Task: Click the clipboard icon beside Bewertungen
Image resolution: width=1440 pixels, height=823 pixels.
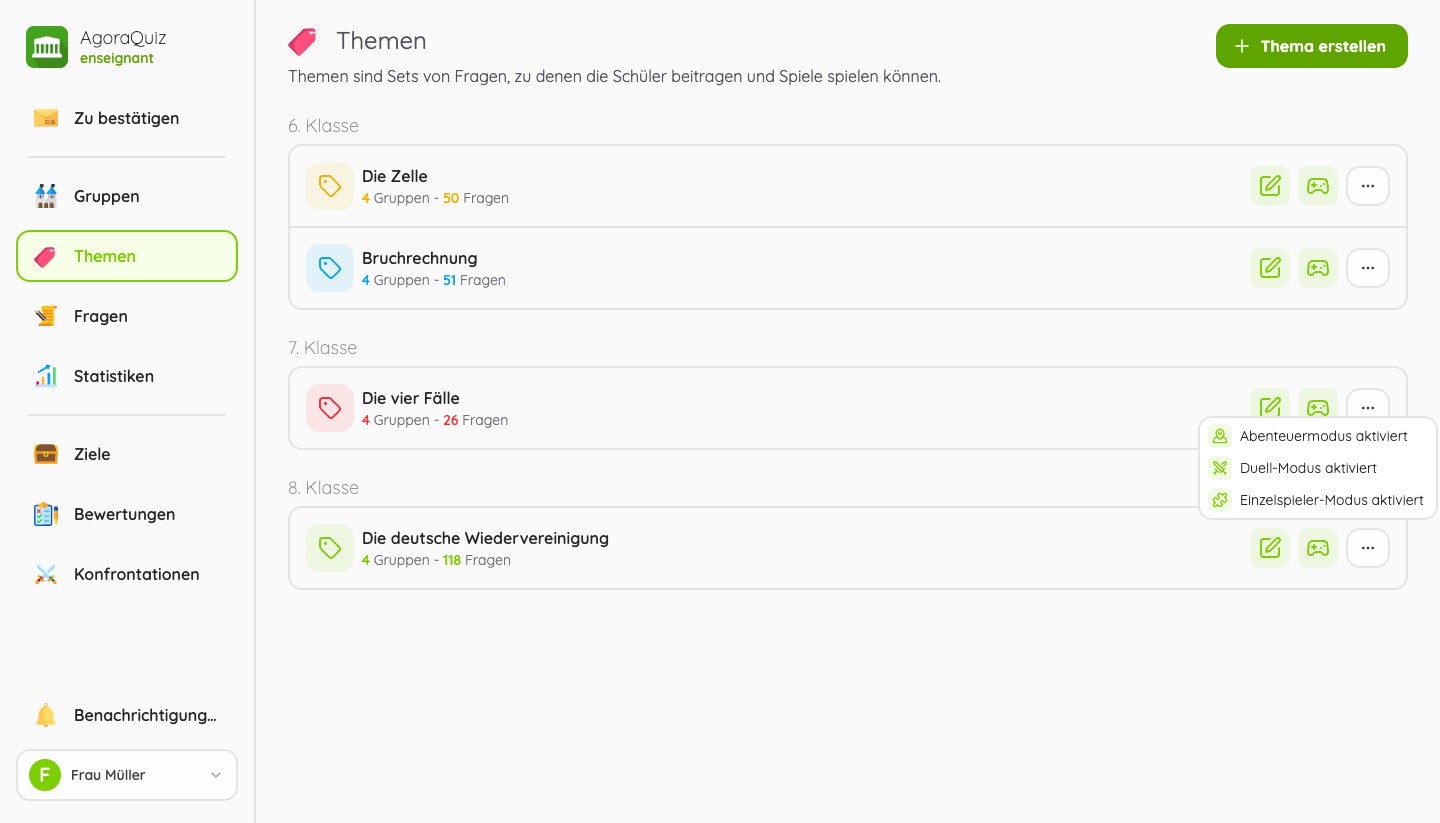Action: (46, 514)
